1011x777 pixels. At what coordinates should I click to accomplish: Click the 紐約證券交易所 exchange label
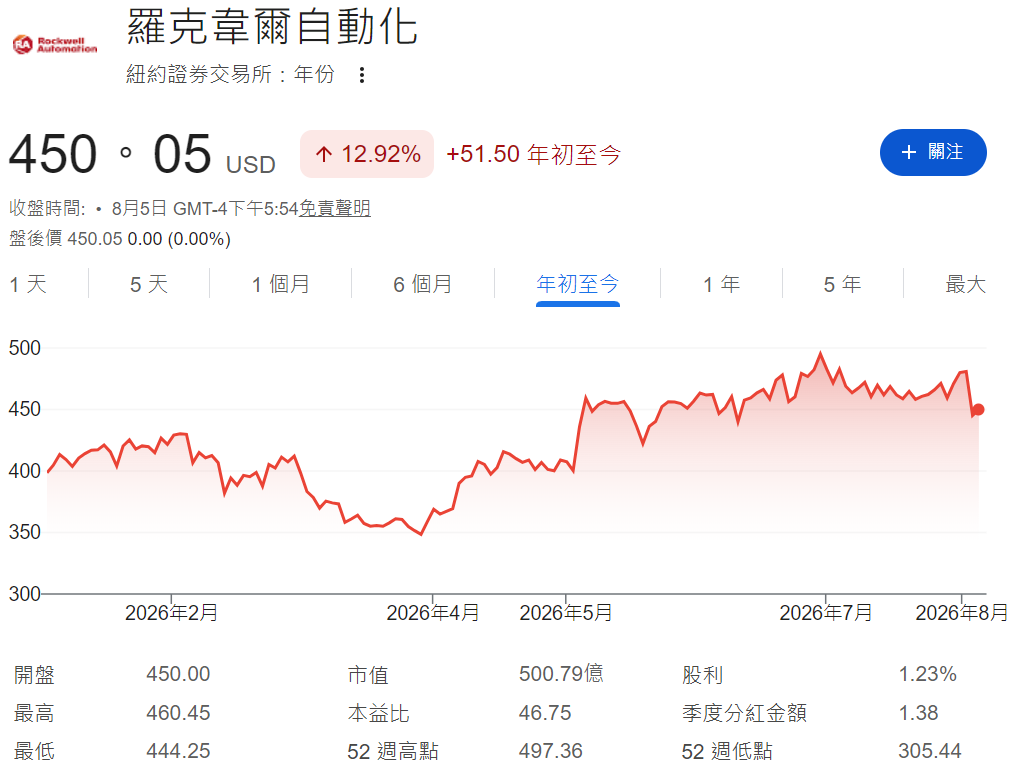pyautogui.click(x=199, y=75)
